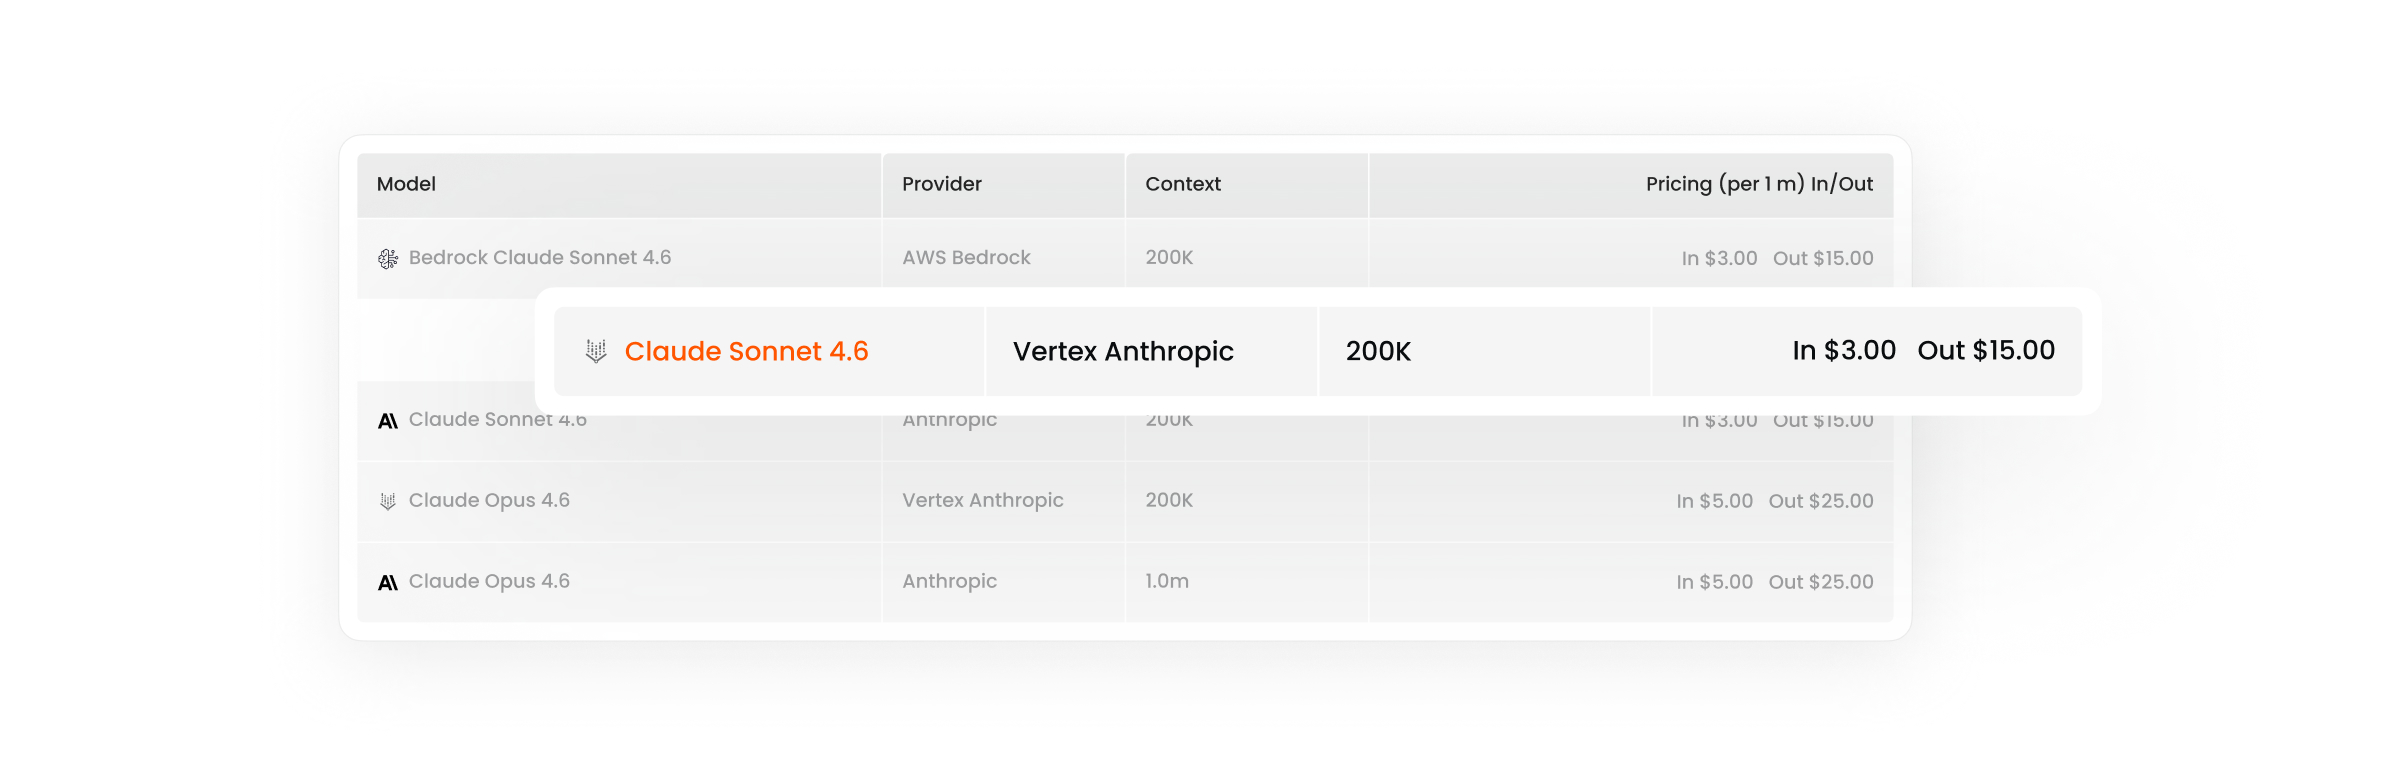
Task: Click the Vertex icon in highlighted Claude Sonnet row
Action: 596,351
